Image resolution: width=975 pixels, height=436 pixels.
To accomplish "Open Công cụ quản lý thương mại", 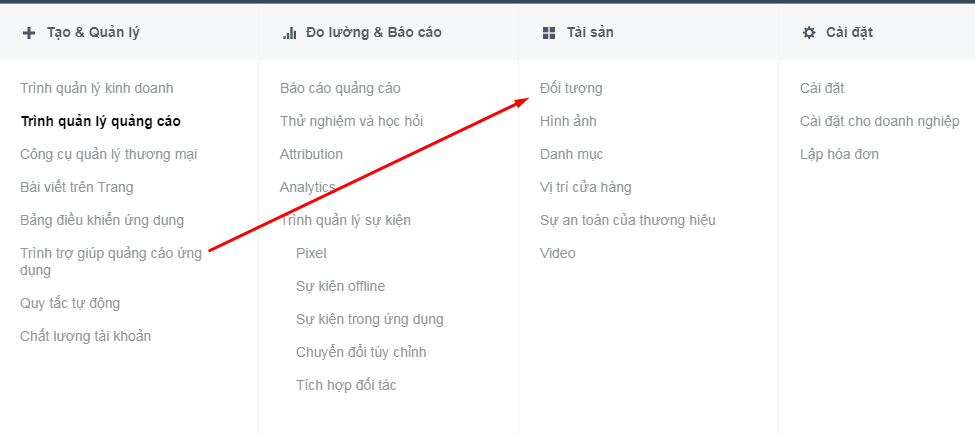I will tap(109, 154).
